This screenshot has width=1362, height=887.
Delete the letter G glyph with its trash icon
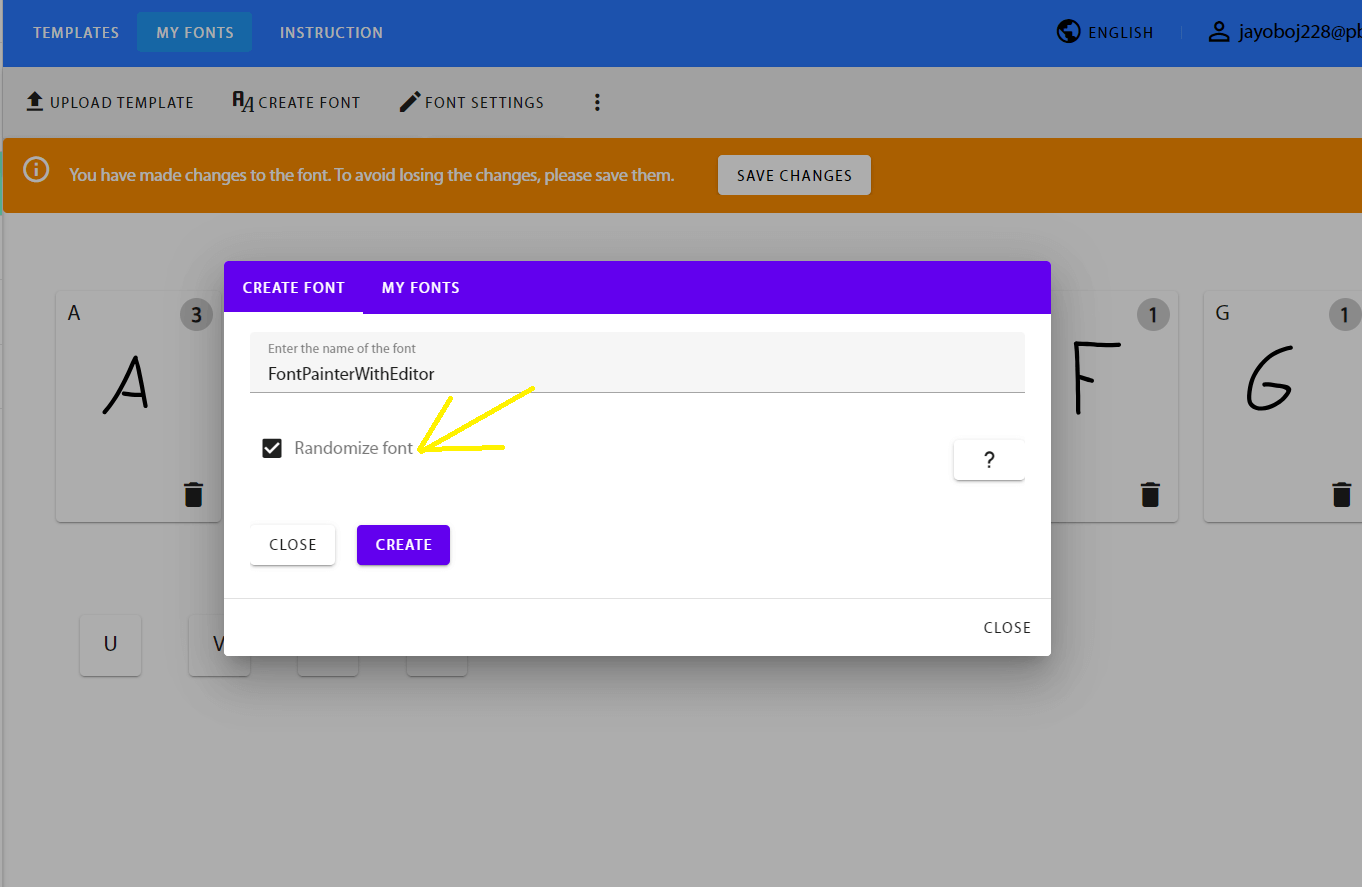[x=1340, y=494]
